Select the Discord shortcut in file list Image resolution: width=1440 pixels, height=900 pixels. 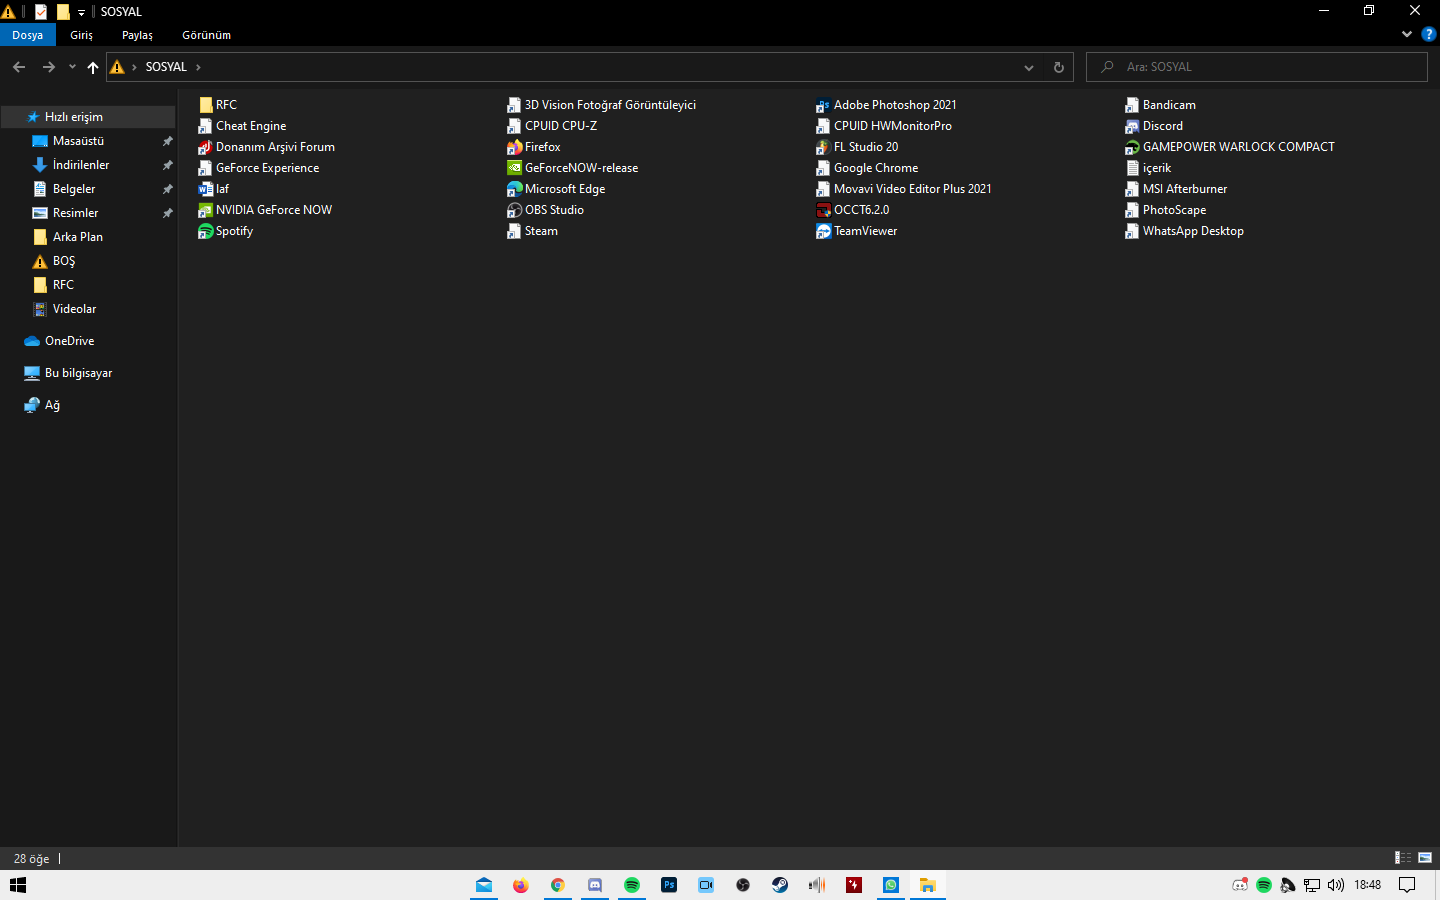click(x=1154, y=126)
